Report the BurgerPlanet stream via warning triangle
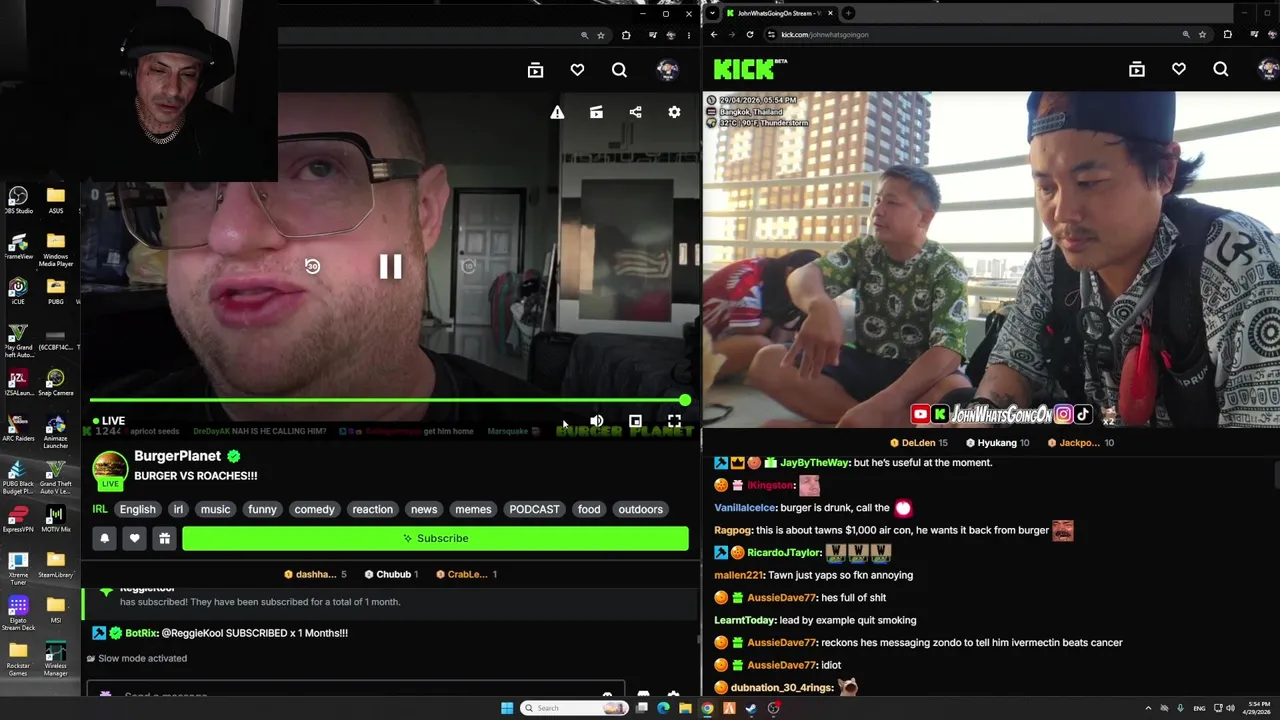 click(x=557, y=112)
